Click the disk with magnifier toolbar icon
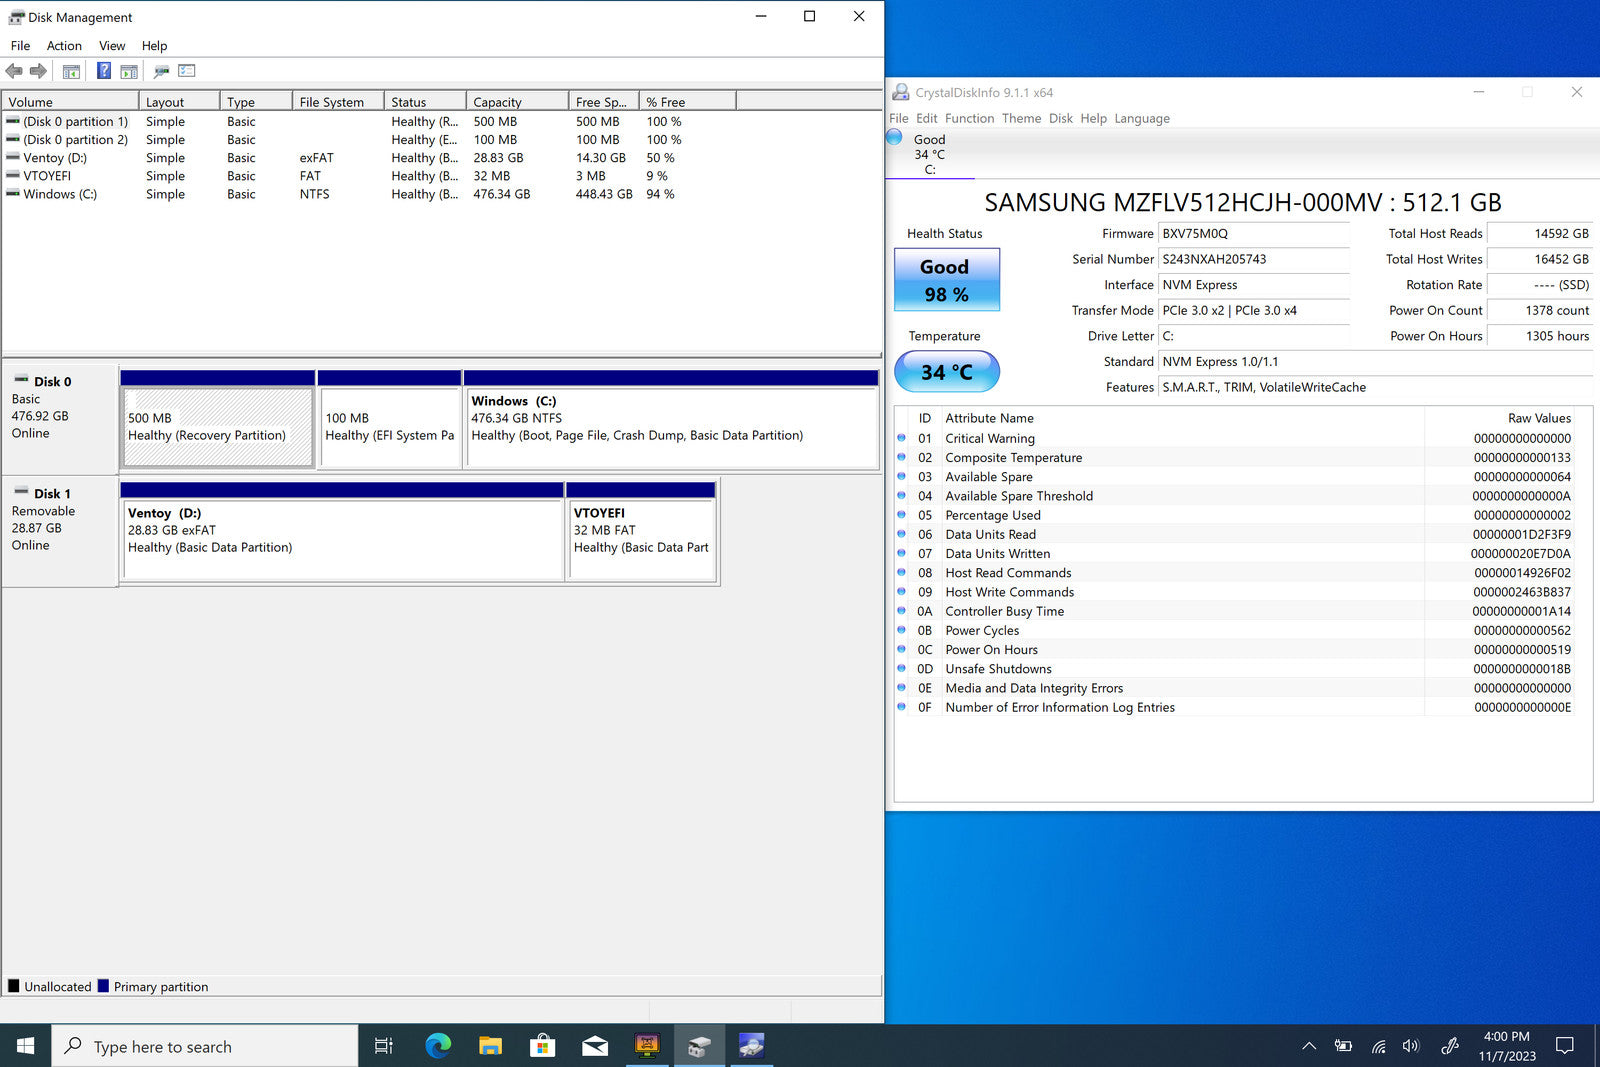The image size is (1600, 1067). (161, 71)
